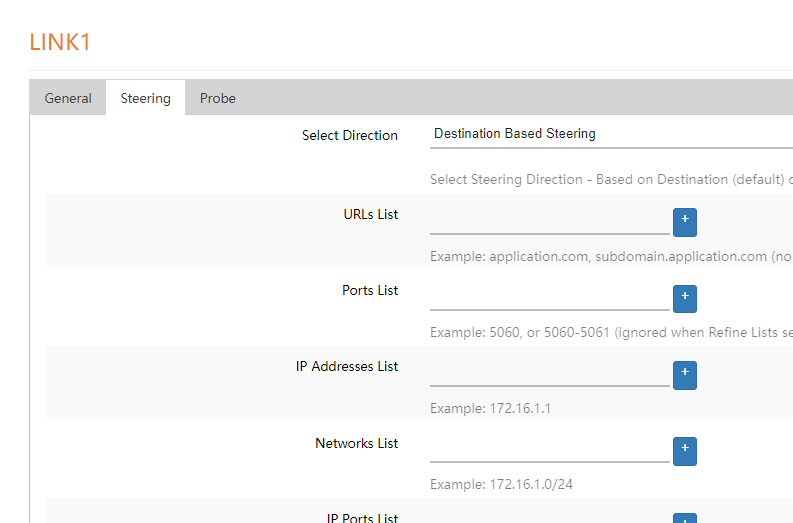Open the Select Direction dropdown
This screenshot has width=793, height=523.
(610, 134)
